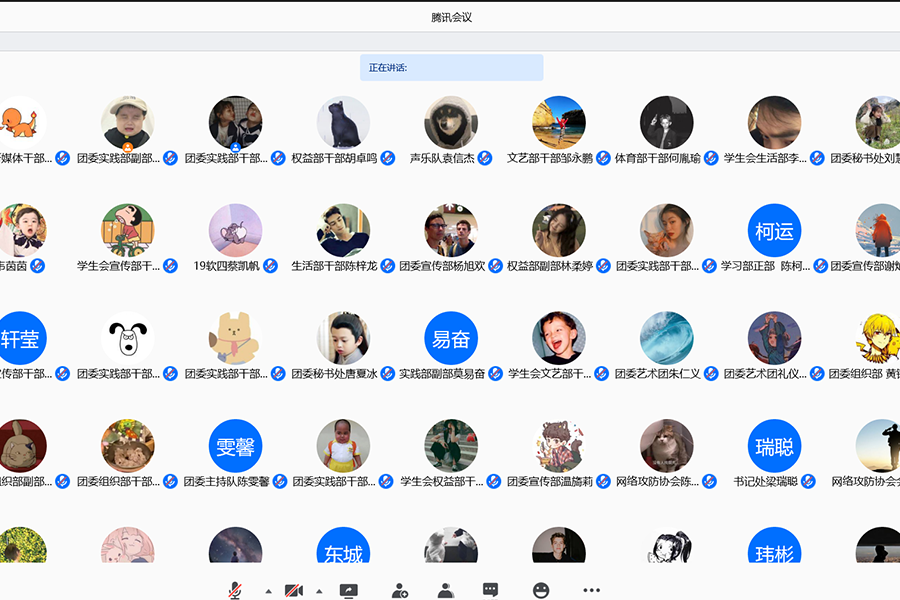Viewport: 900px width, 600px height.
Task: Open the chat window icon
Action: (x=490, y=590)
